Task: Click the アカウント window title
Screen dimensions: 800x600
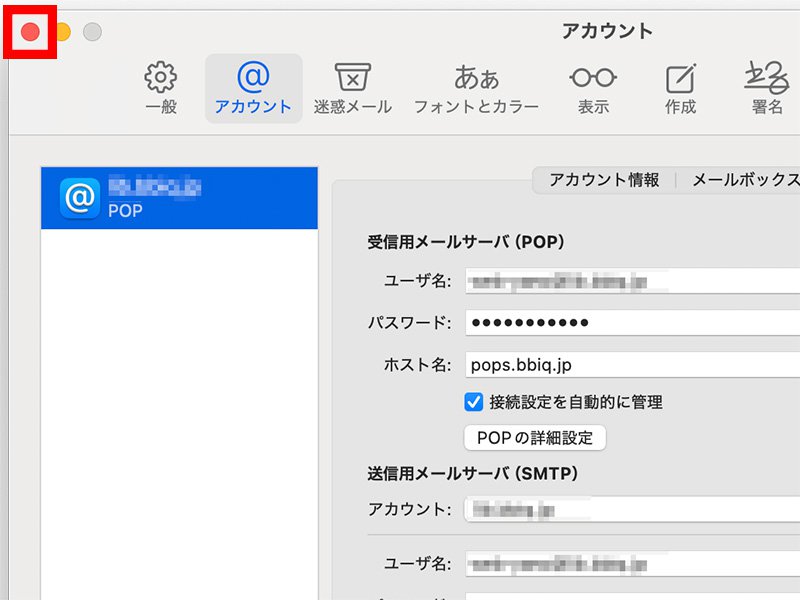Action: (x=607, y=31)
